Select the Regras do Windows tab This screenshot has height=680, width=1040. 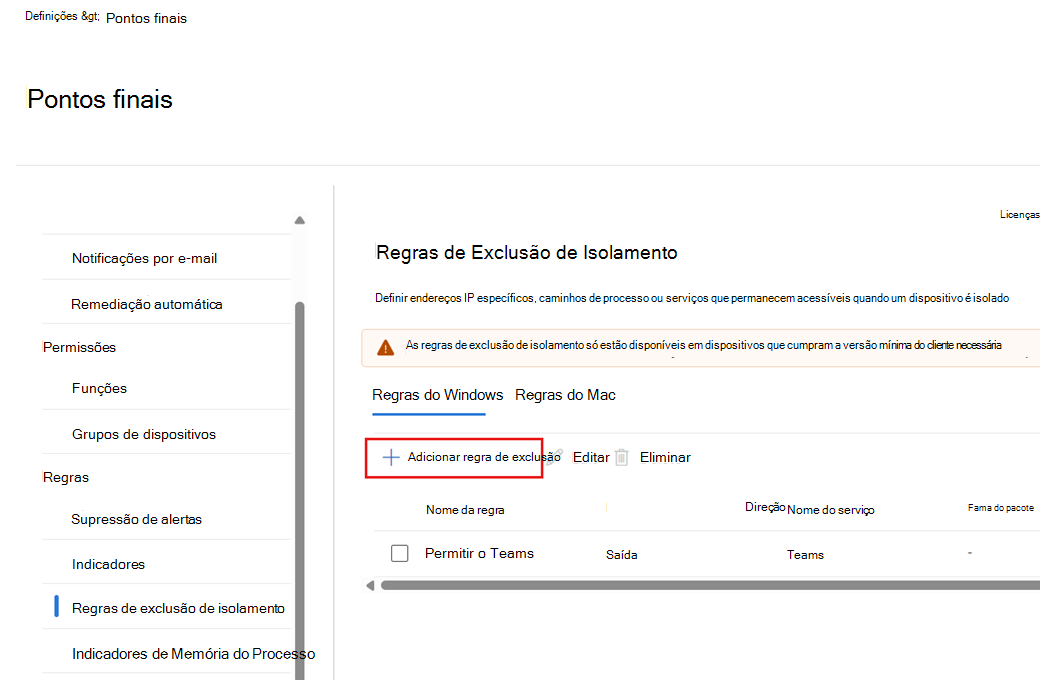click(x=437, y=395)
